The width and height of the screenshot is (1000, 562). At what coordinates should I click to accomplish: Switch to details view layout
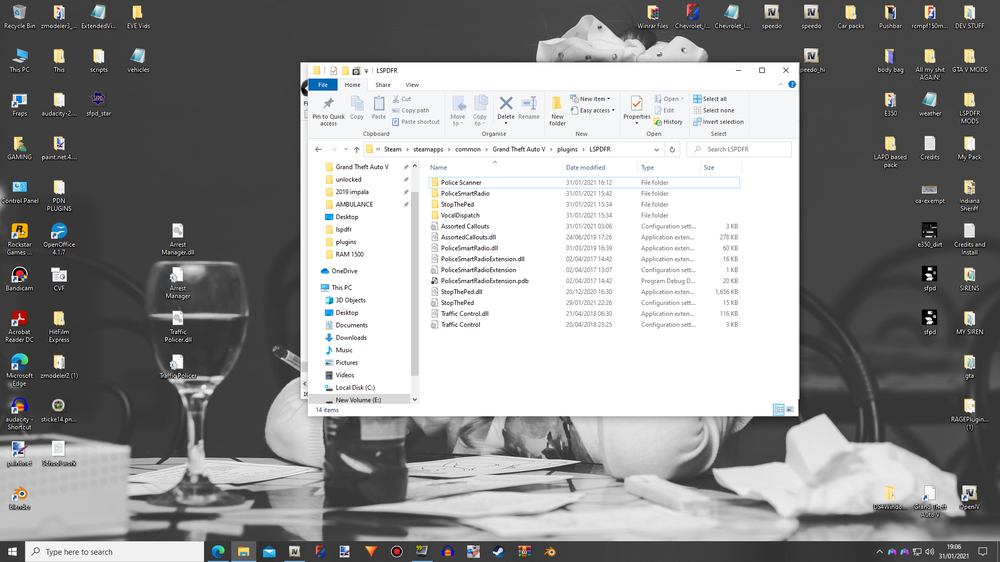[779, 409]
